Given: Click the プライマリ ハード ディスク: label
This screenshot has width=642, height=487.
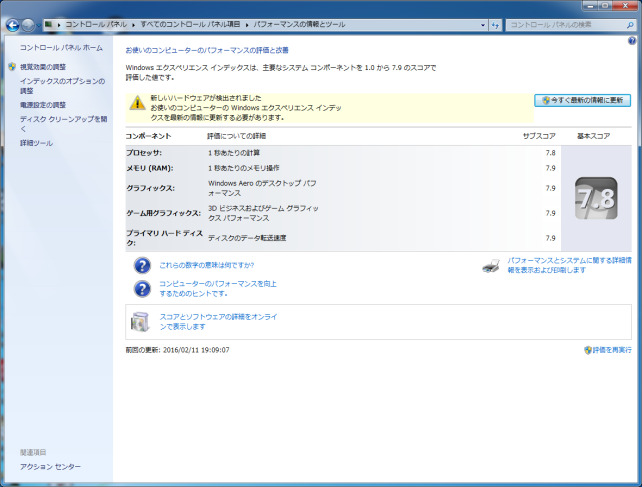Looking at the screenshot, I should [164, 238].
